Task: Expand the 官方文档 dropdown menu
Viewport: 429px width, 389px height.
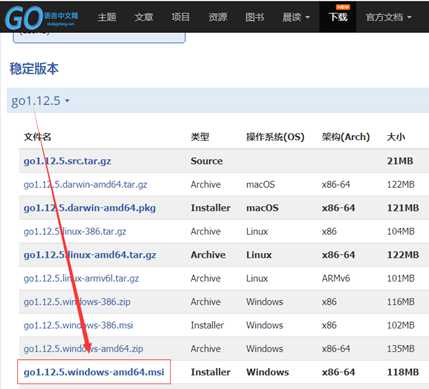Action: [388, 17]
